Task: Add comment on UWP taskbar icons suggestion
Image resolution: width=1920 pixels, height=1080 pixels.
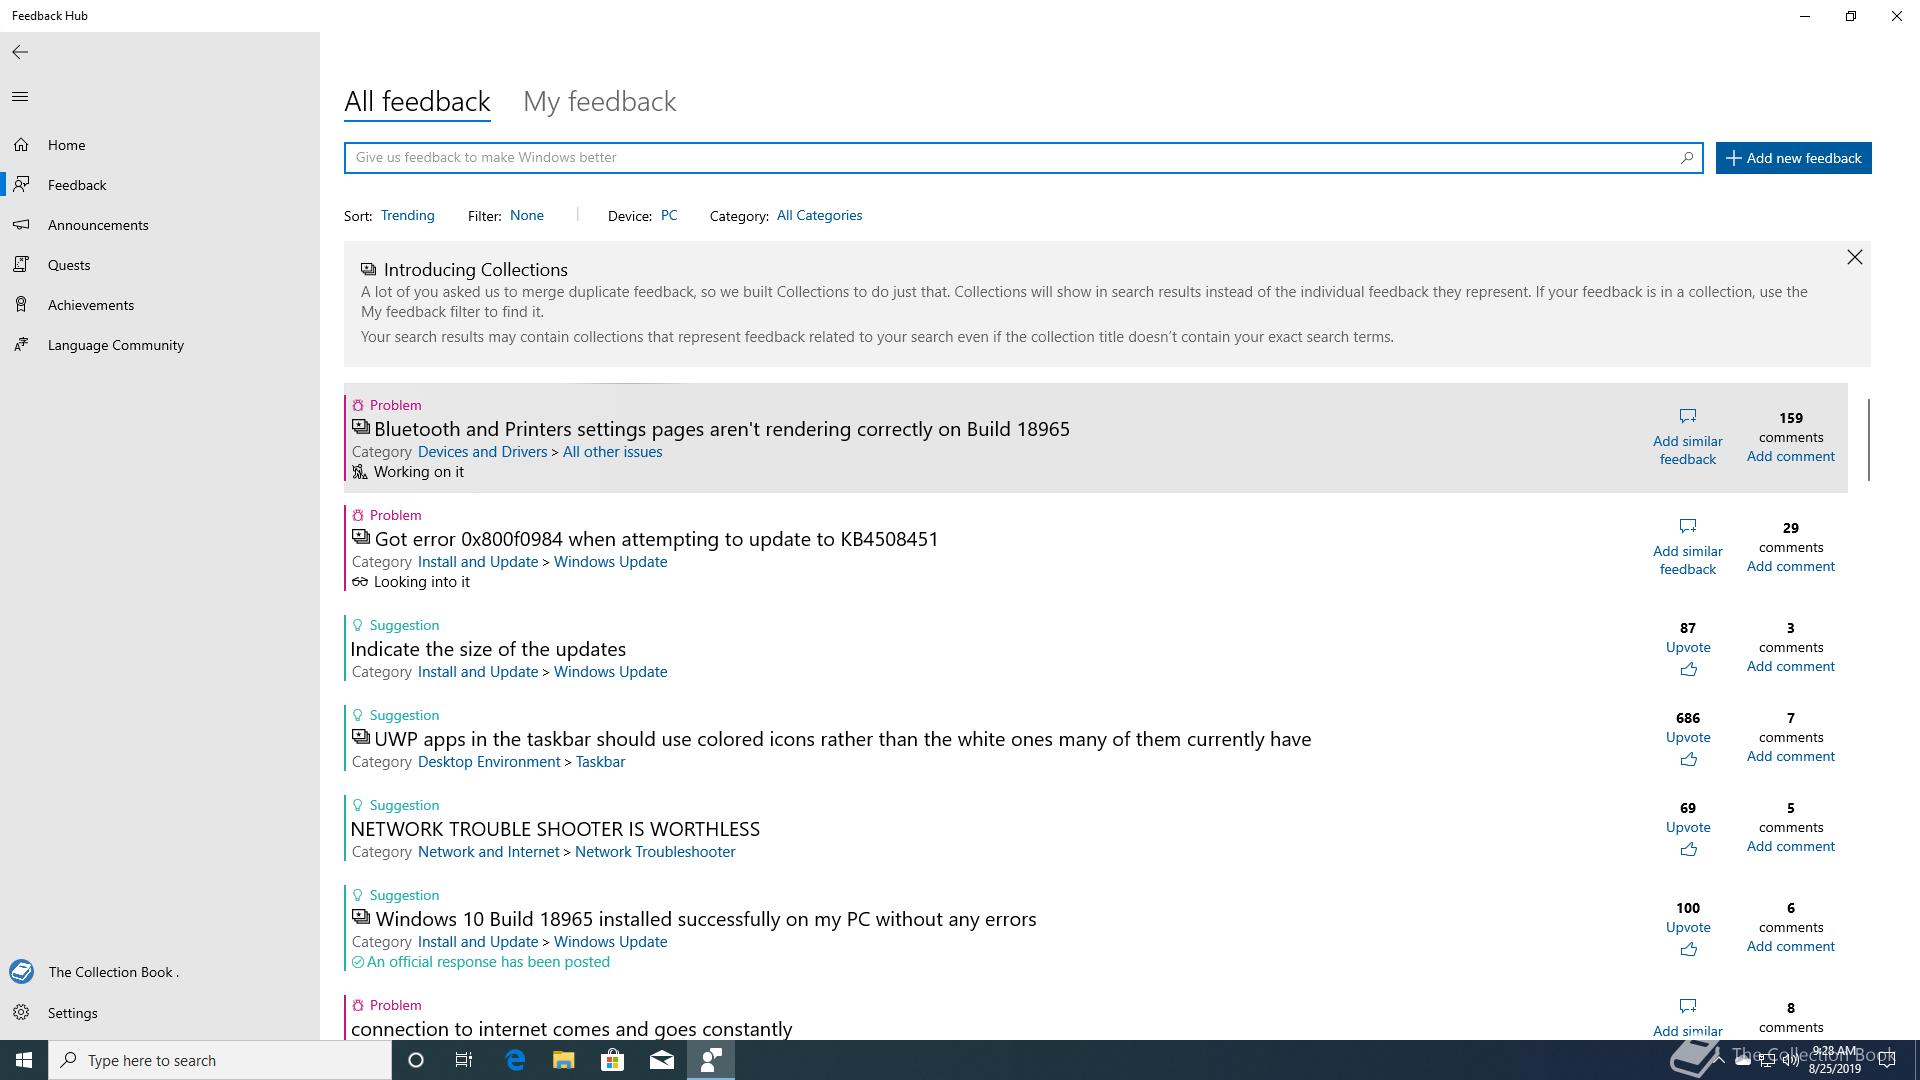Action: click(1790, 756)
